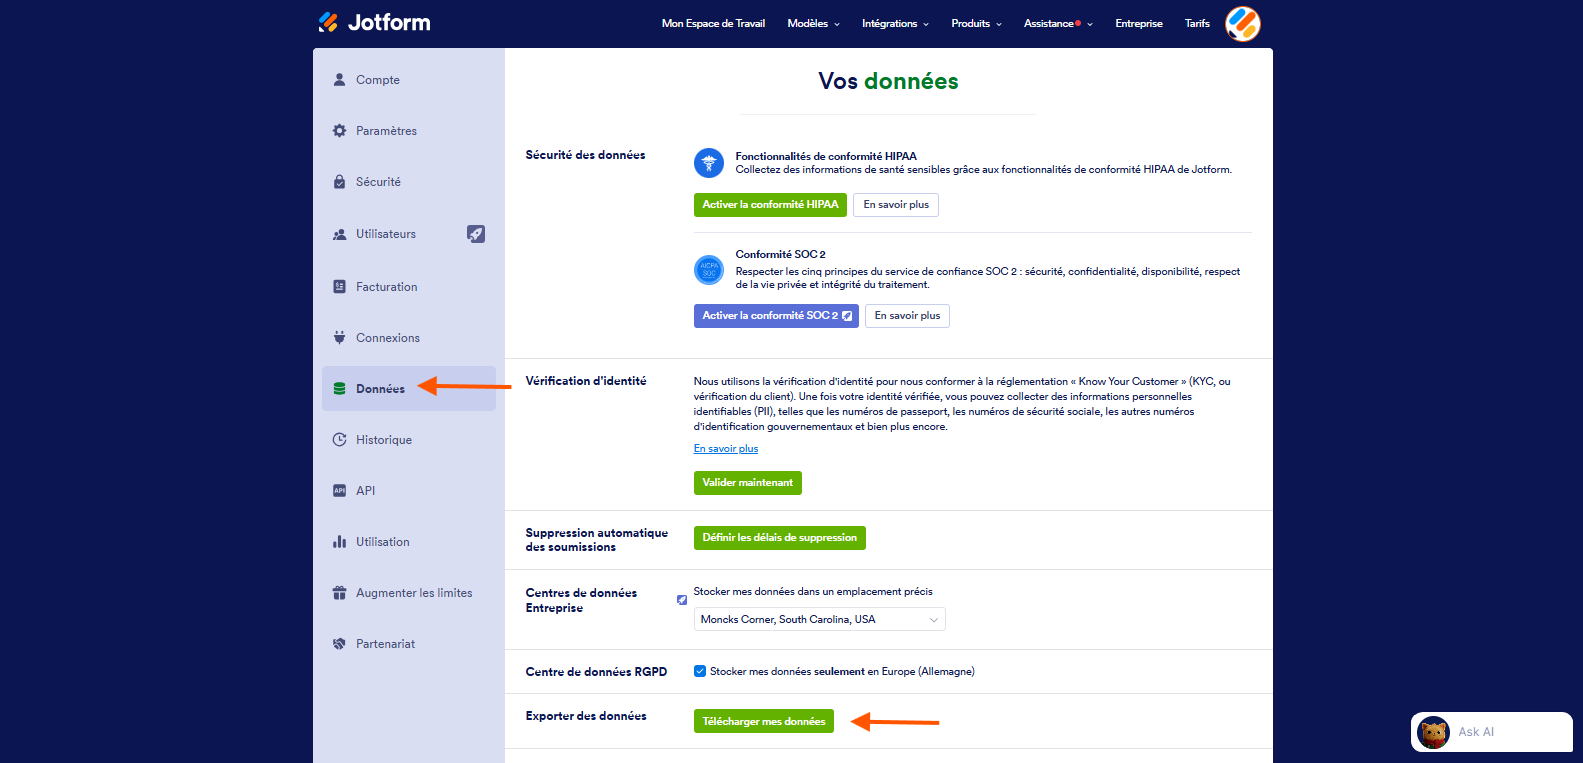Click the Paramètres gear icon
The height and width of the screenshot is (763, 1583).
click(x=339, y=130)
